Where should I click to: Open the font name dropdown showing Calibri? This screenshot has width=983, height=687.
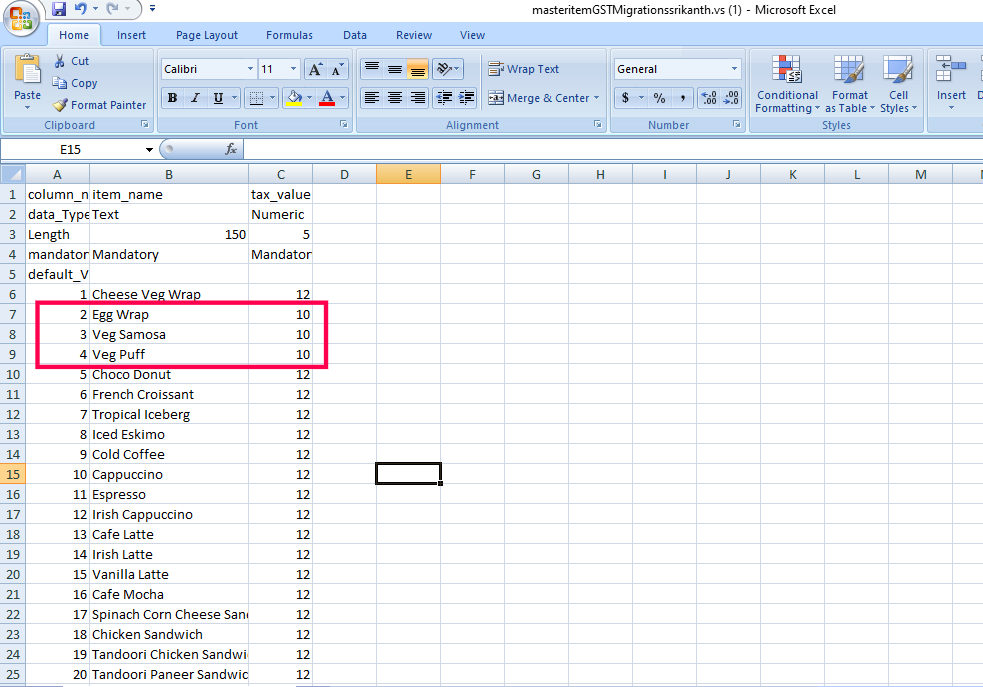pyautogui.click(x=250, y=69)
